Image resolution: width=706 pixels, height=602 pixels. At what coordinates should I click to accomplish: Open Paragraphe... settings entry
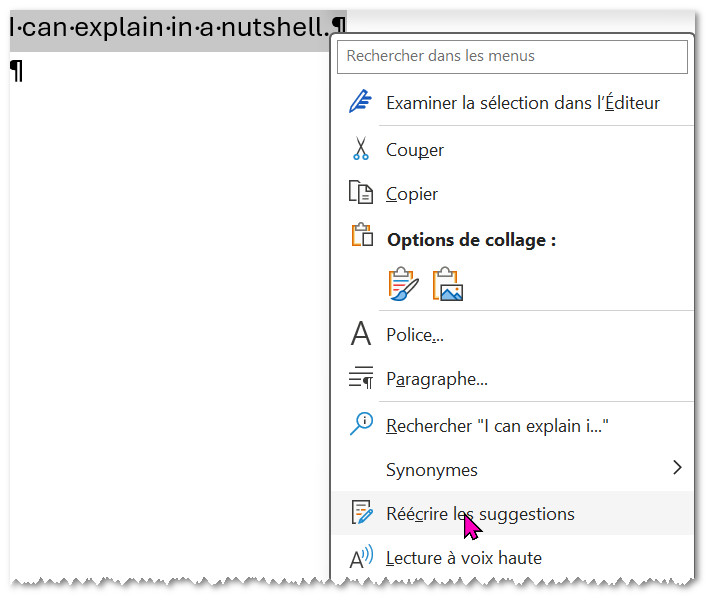tap(437, 380)
